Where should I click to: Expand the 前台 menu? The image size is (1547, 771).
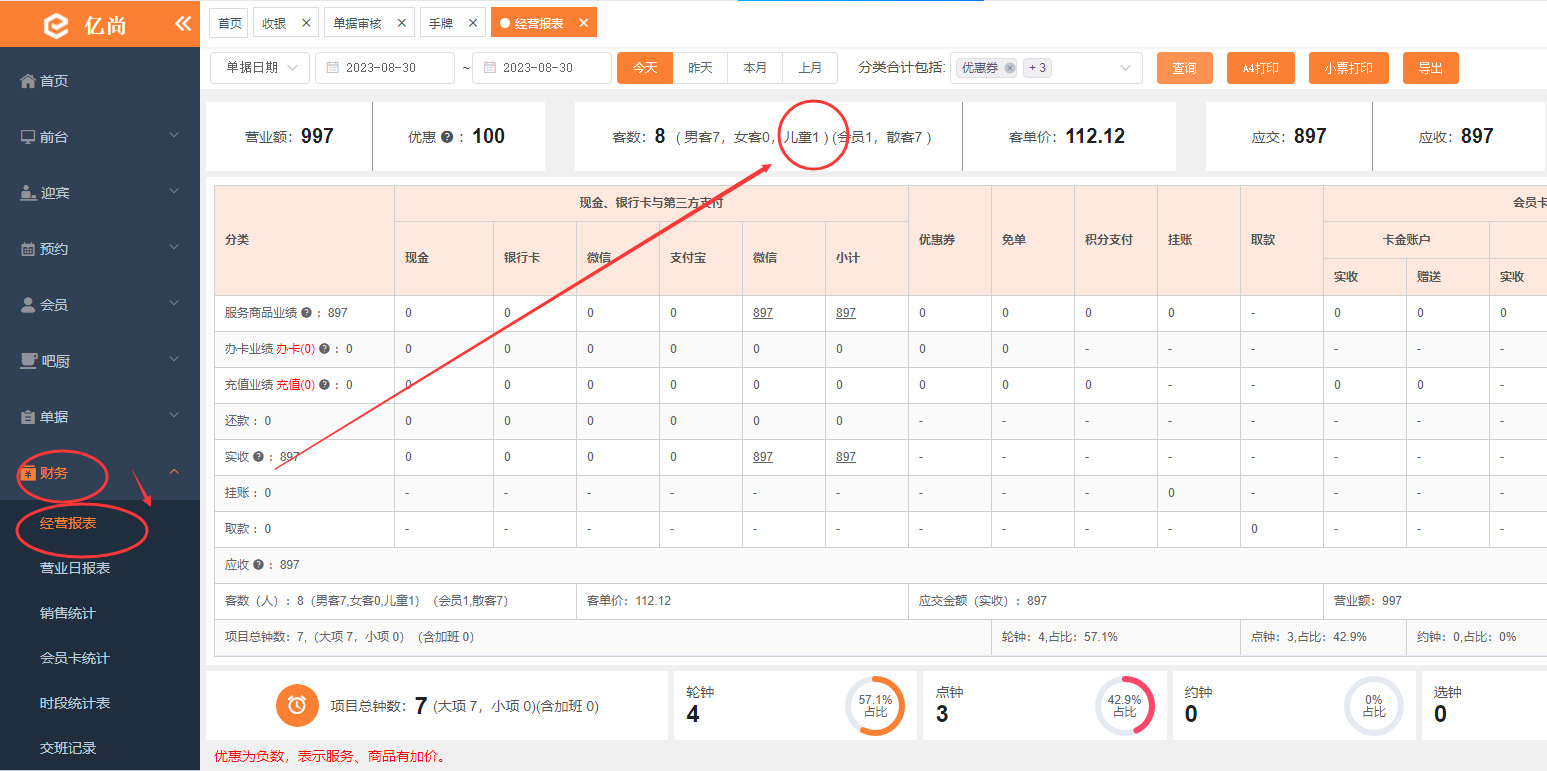tap(100, 137)
